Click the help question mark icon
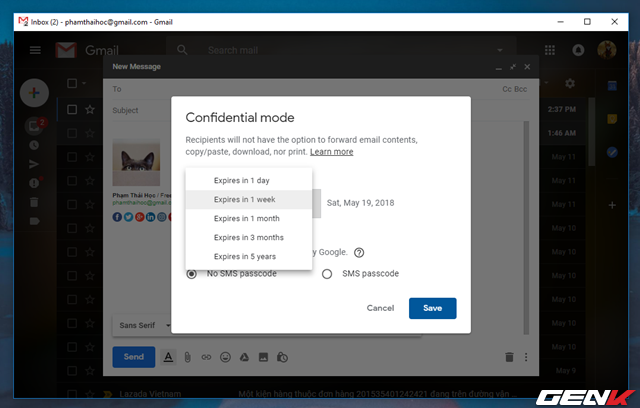The image size is (640, 408). tap(359, 253)
